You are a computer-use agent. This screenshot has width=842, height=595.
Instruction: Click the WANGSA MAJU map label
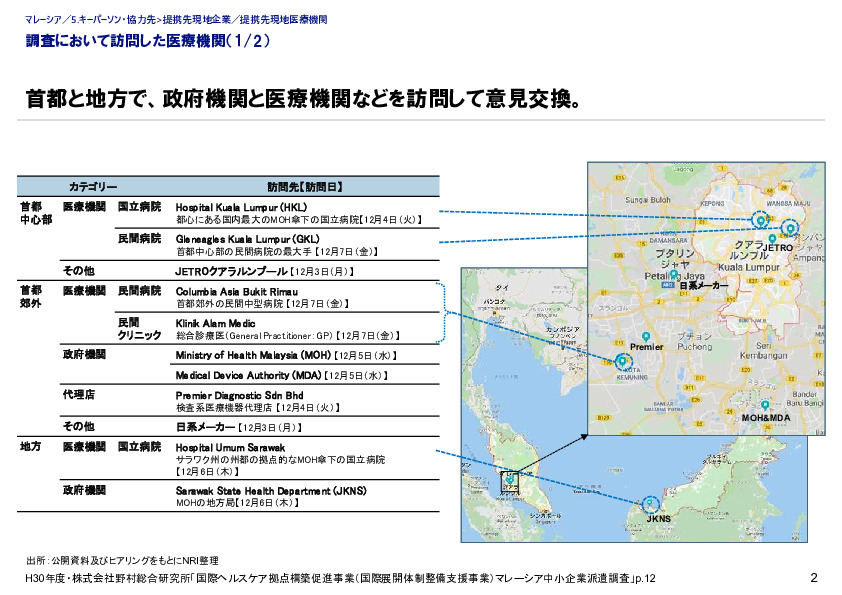pos(788,204)
